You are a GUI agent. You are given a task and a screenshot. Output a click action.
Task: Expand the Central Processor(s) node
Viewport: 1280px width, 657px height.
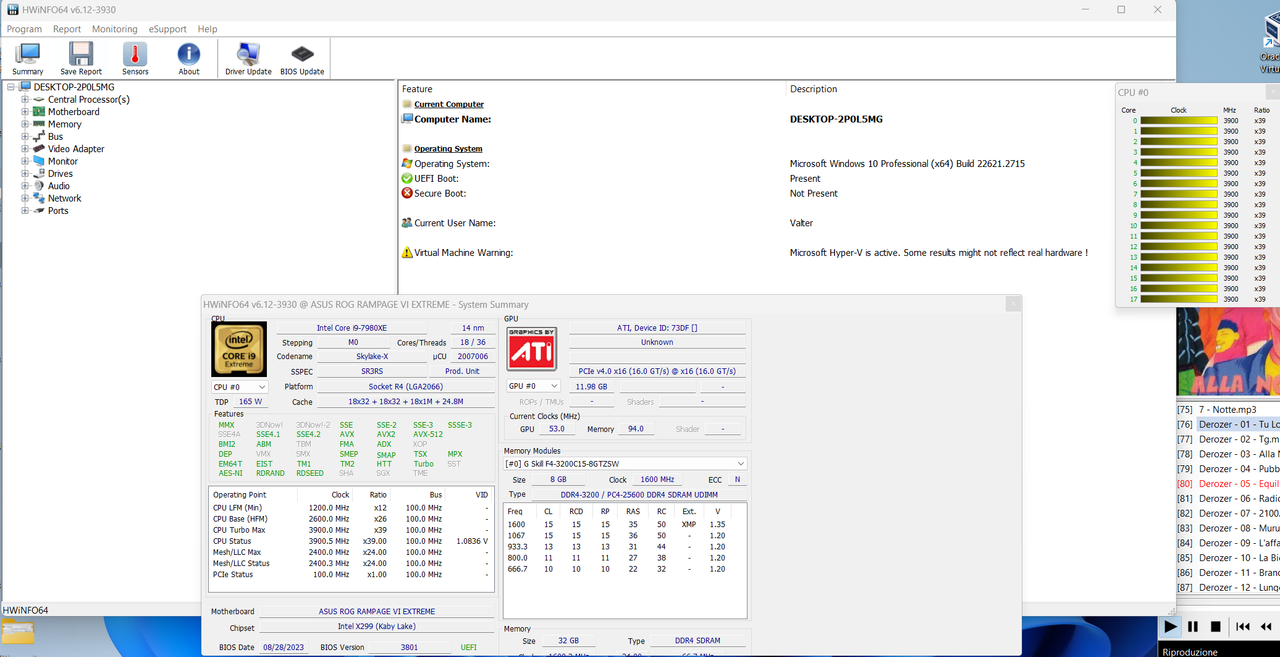[25, 99]
